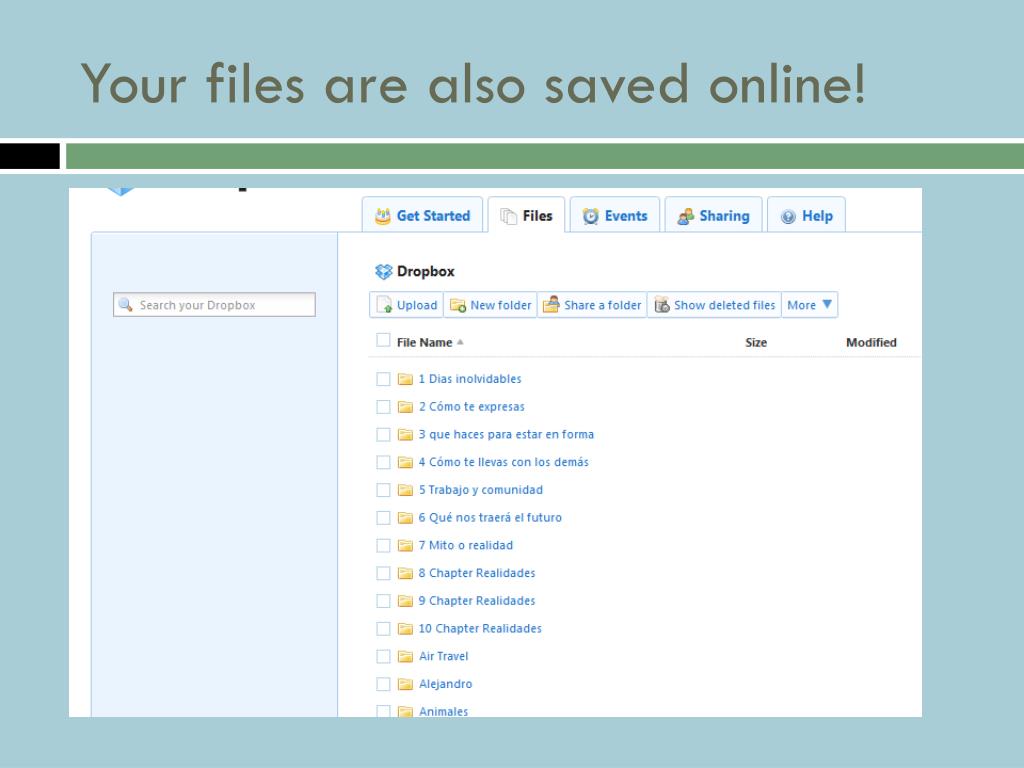Click folder icon of 5 Trabajo y comunidad

point(406,490)
